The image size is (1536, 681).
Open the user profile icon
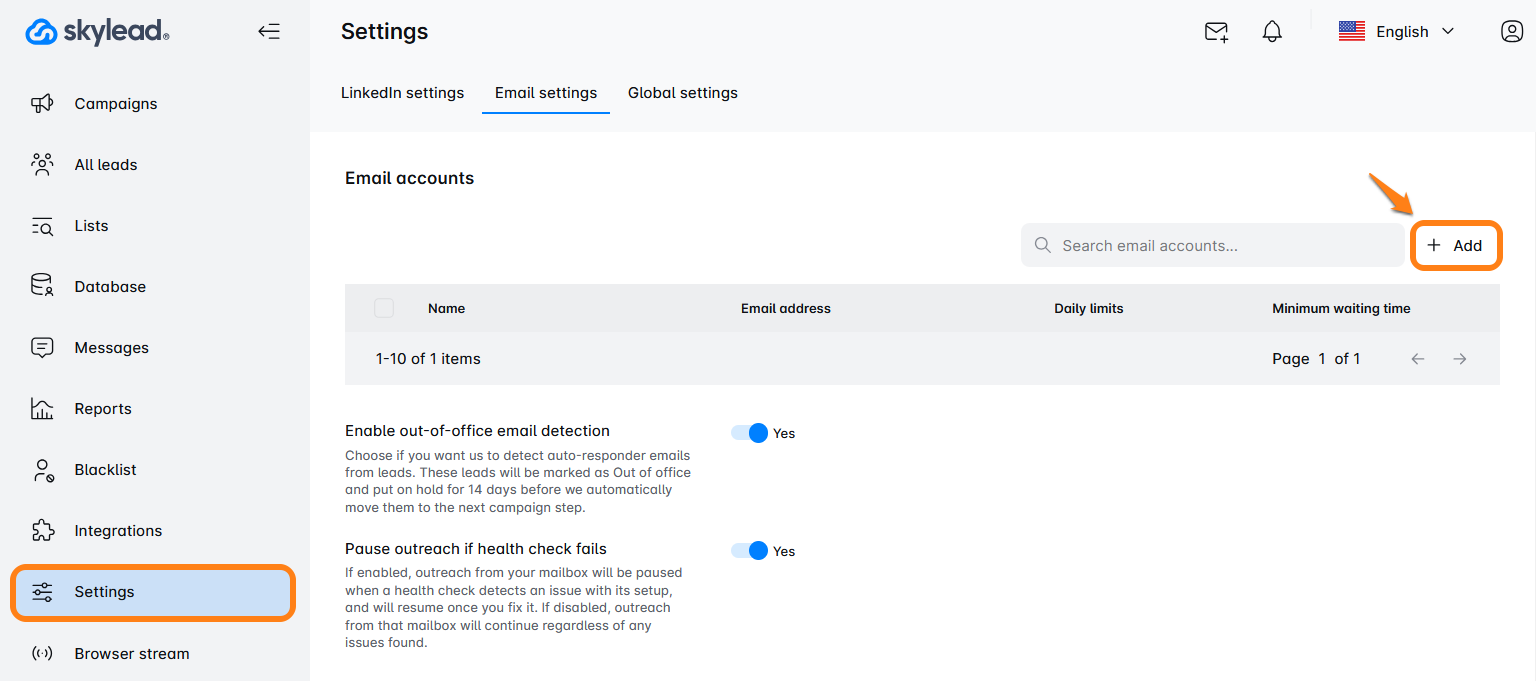(1512, 31)
